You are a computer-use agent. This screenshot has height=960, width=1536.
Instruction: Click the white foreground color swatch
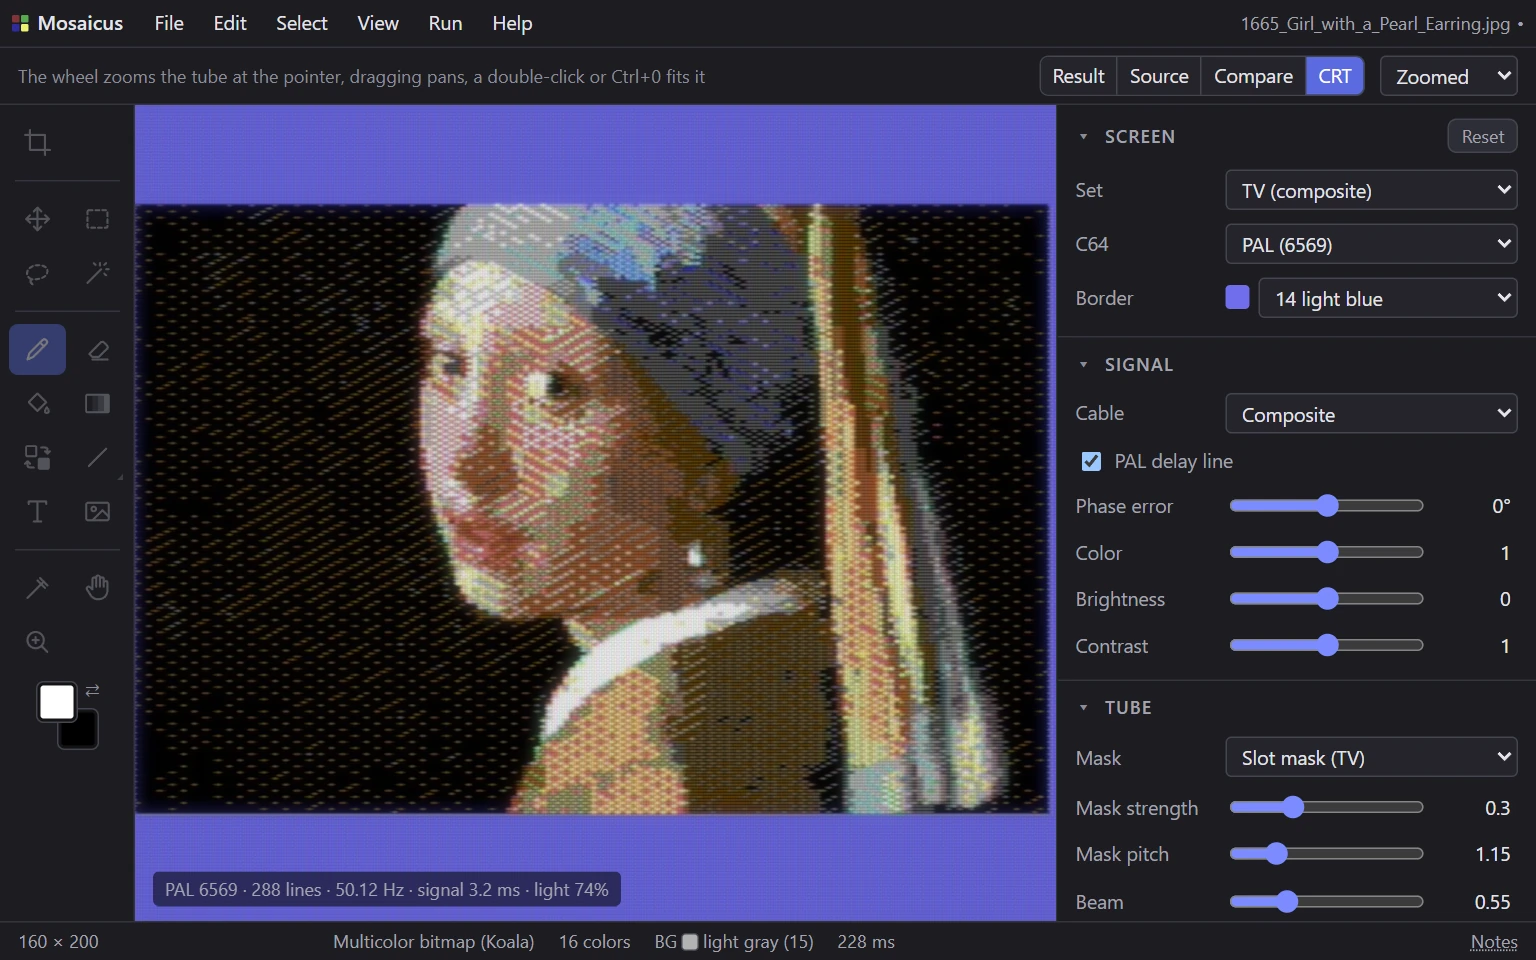click(56, 701)
